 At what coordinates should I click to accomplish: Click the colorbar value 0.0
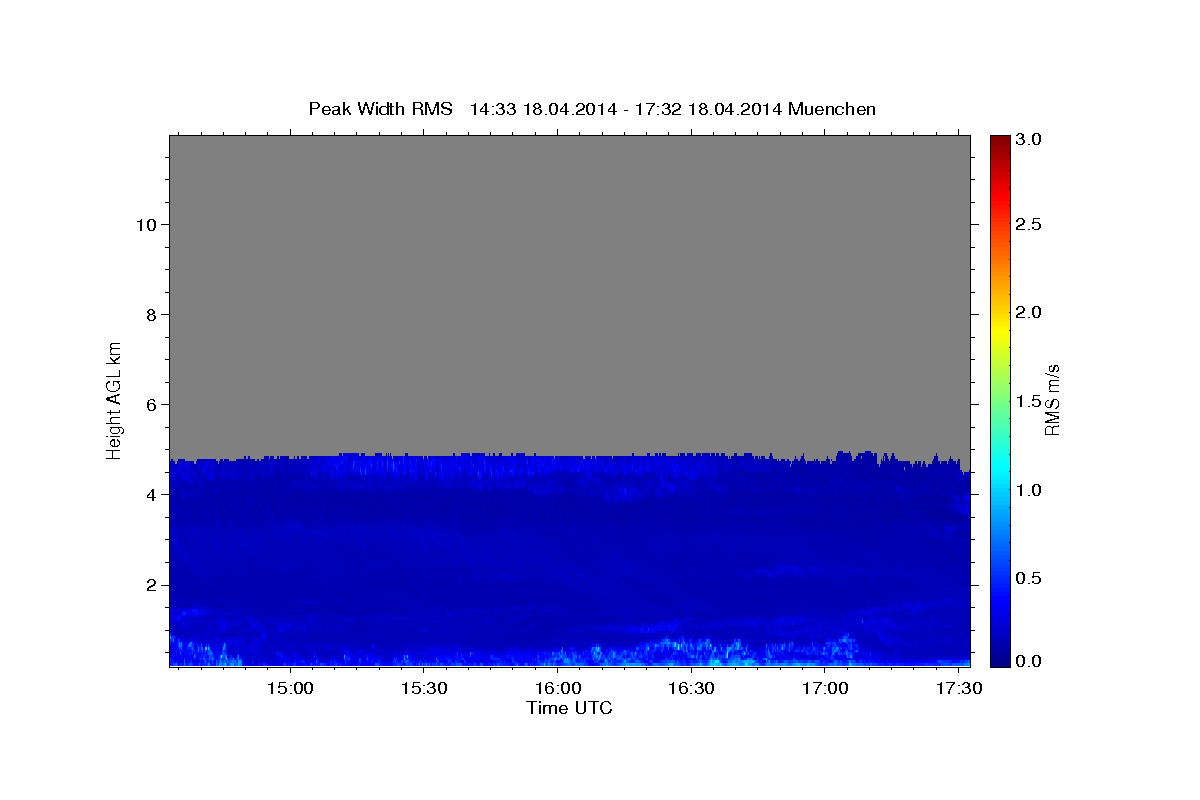coord(1030,661)
